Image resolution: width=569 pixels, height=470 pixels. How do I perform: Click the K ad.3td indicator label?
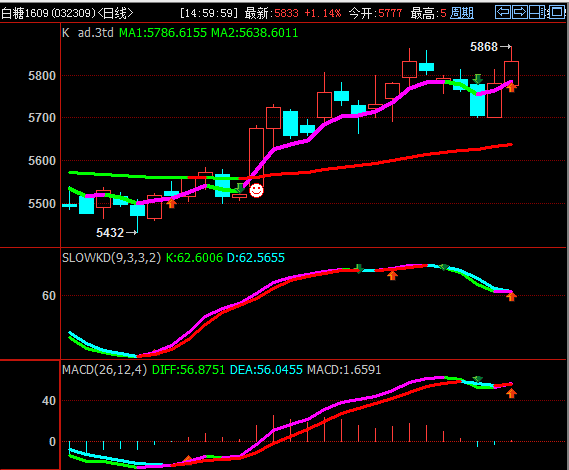tap(88, 33)
